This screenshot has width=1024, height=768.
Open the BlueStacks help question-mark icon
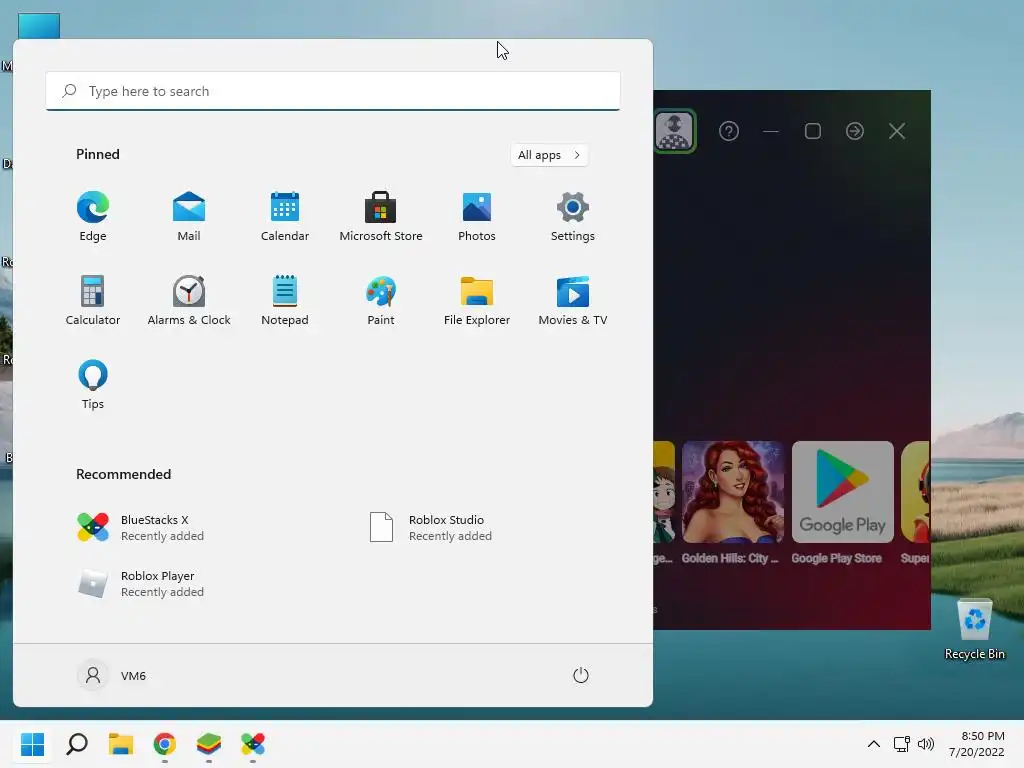point(729,131)
